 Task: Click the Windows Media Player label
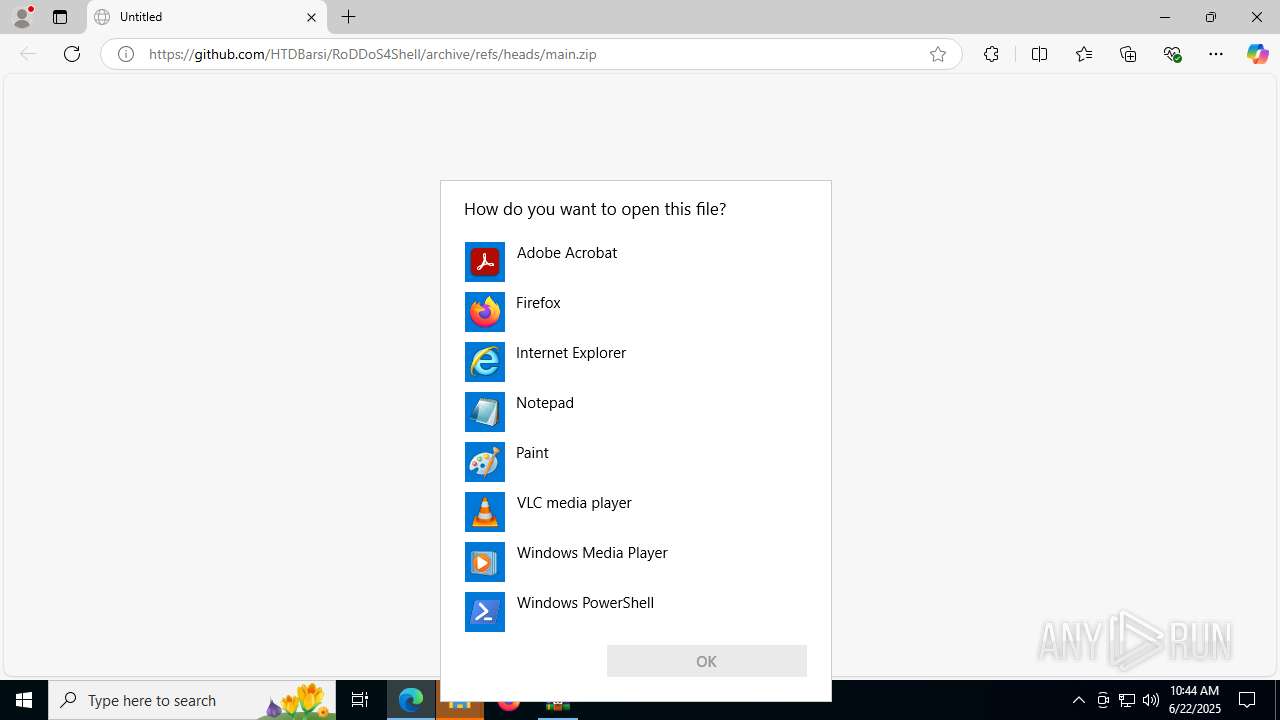tap(592, 553)
